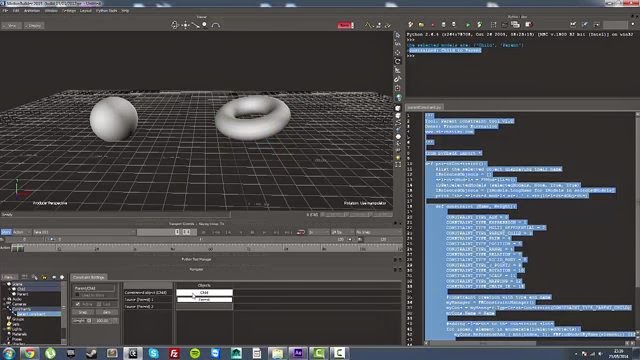This screenshot has height=360, width=640.
Task: Toggle the Active checkbox in constraint settings
Action: coord(78,304)
